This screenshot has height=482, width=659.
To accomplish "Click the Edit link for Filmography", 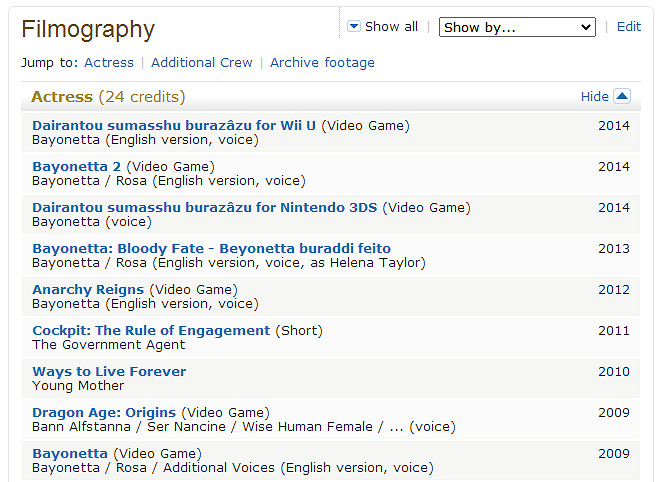I will (629, 27).
